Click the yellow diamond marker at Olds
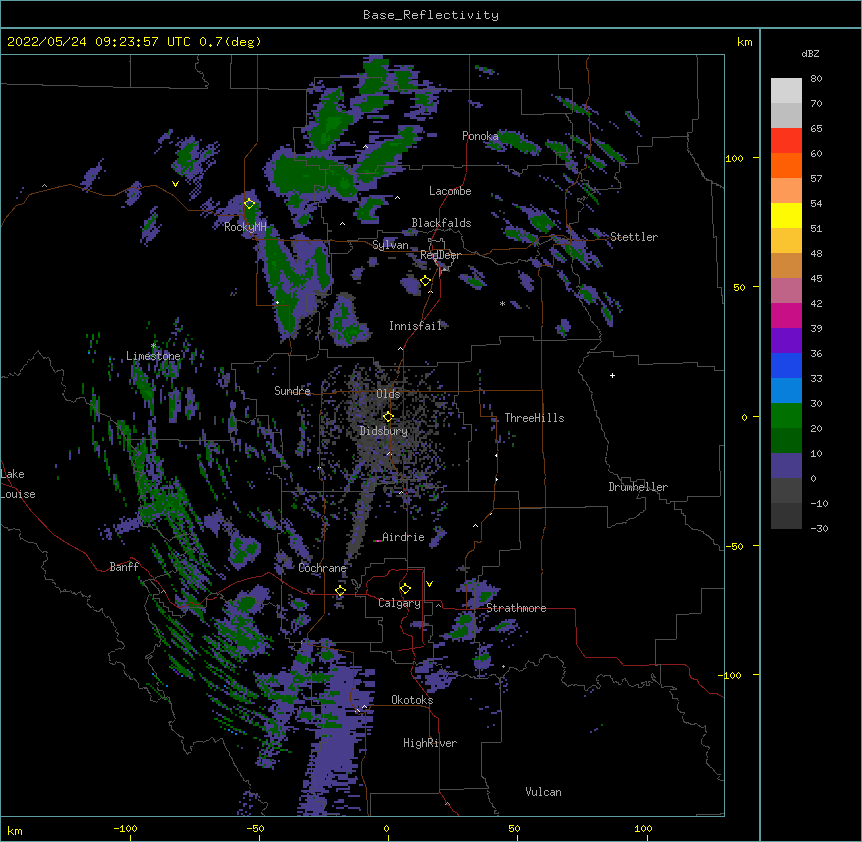 click(388, 417)
